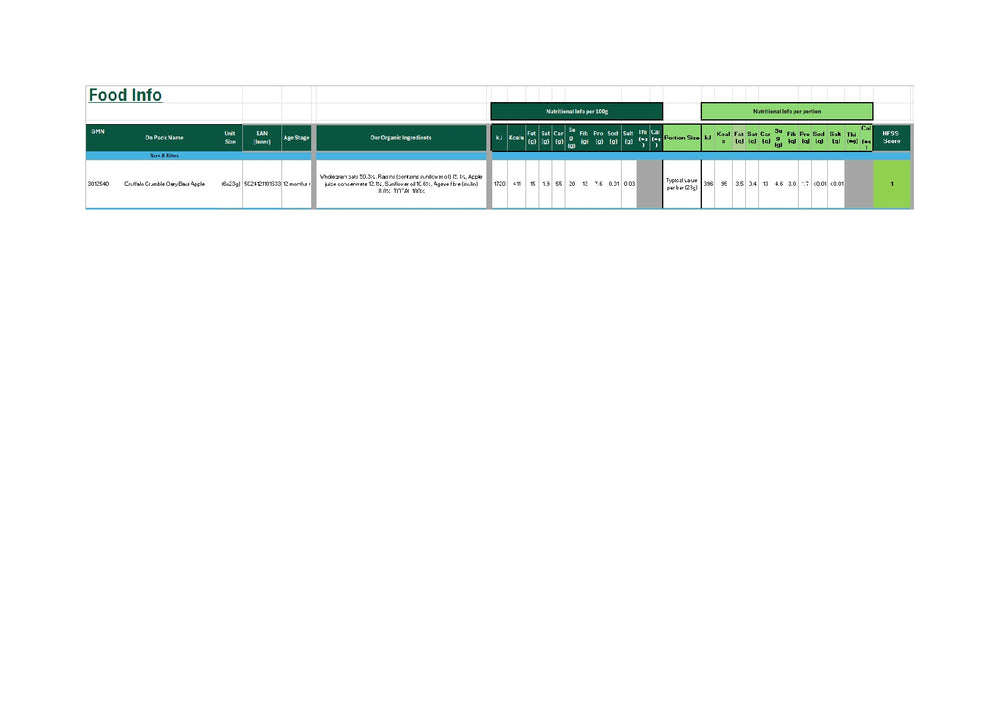The width and height of the screenshot is (1000, 707).
Task: Click the ingredients list cell
Action: click(400, 184)
